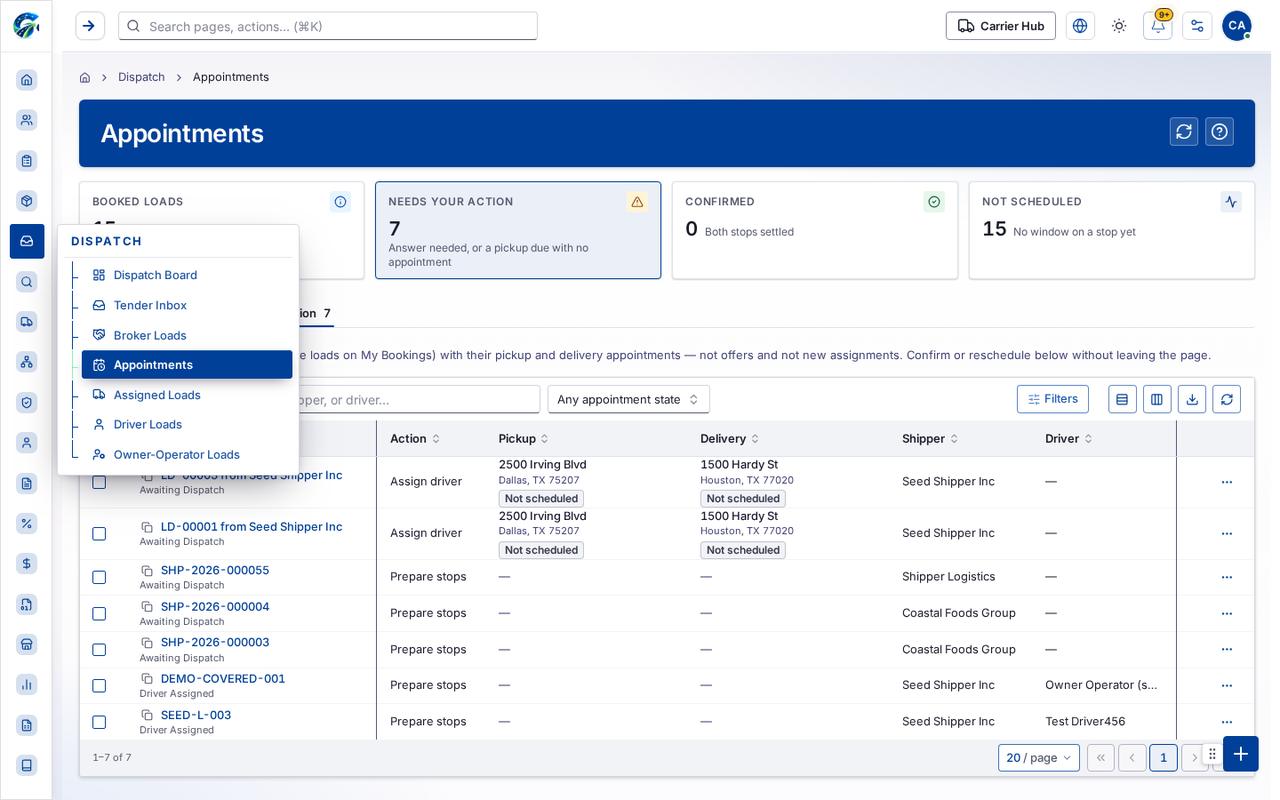This screenshot has height=800, width=1280.
Task: Open the notifications bell
Action: coord(1158,26)
